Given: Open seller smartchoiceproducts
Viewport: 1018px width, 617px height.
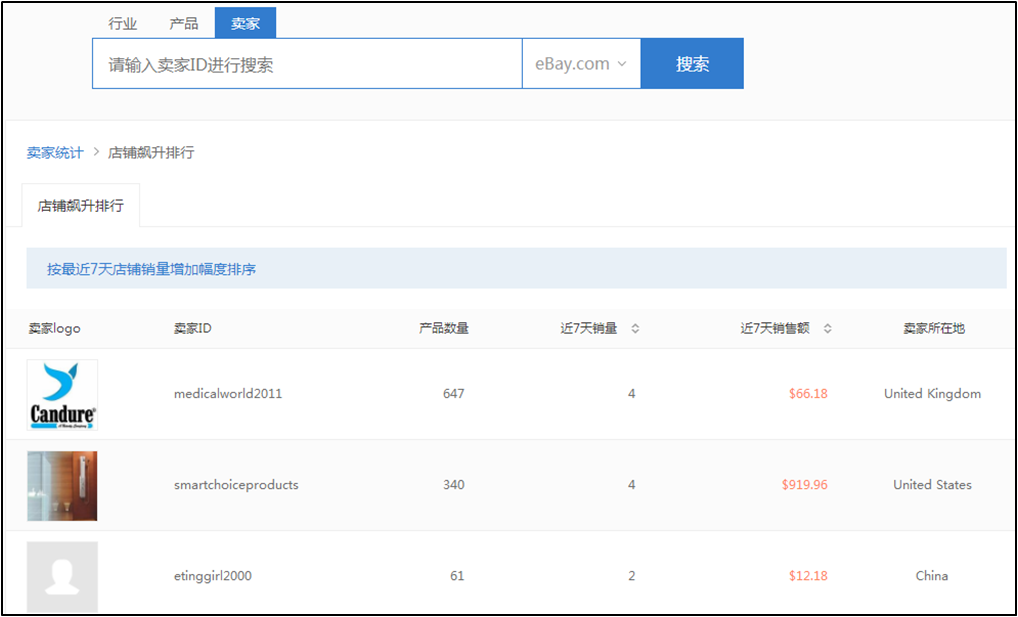Looking at the screenshot, I should click(x=236, y=485).
